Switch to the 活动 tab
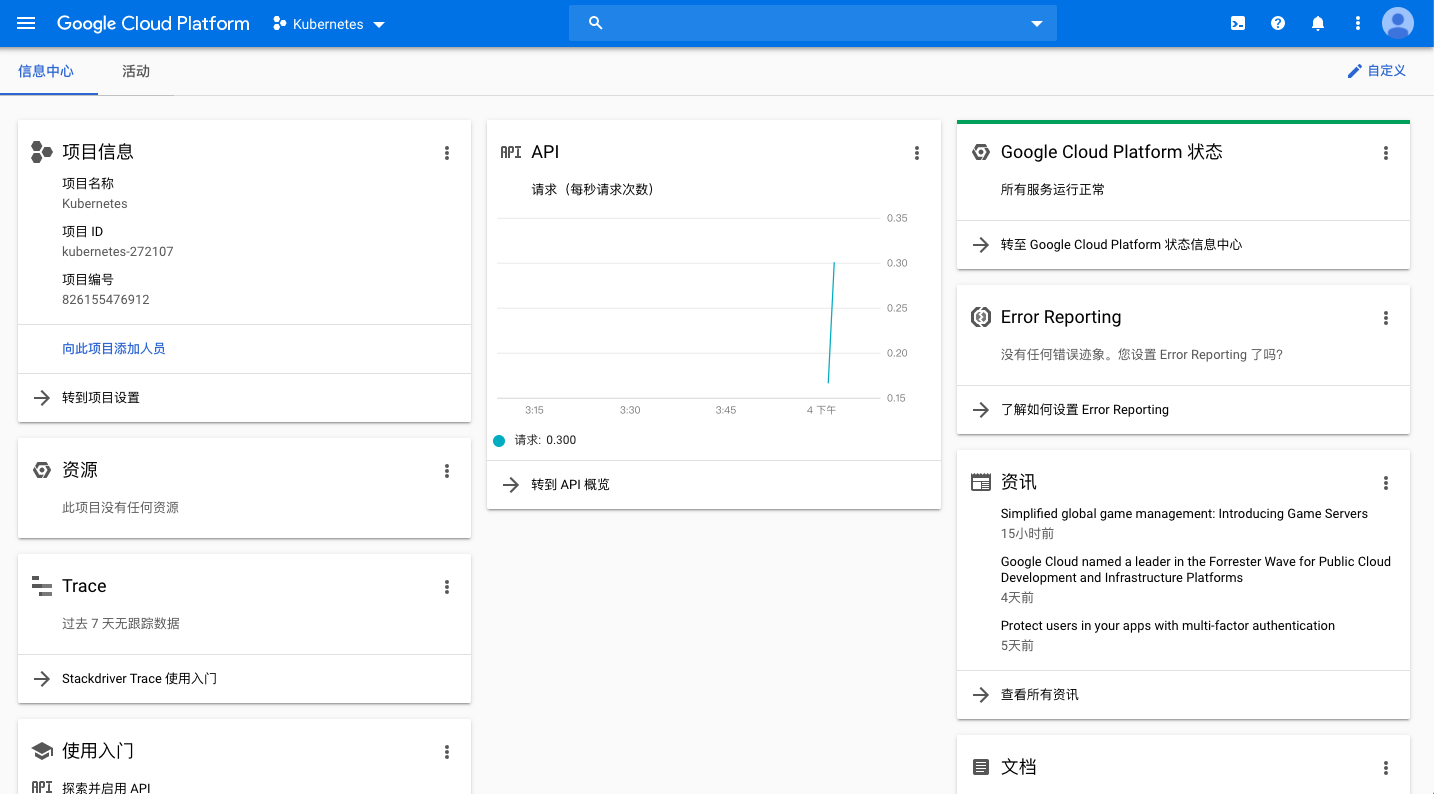Viewport: 1434px width, 794px height. (136, 71)
